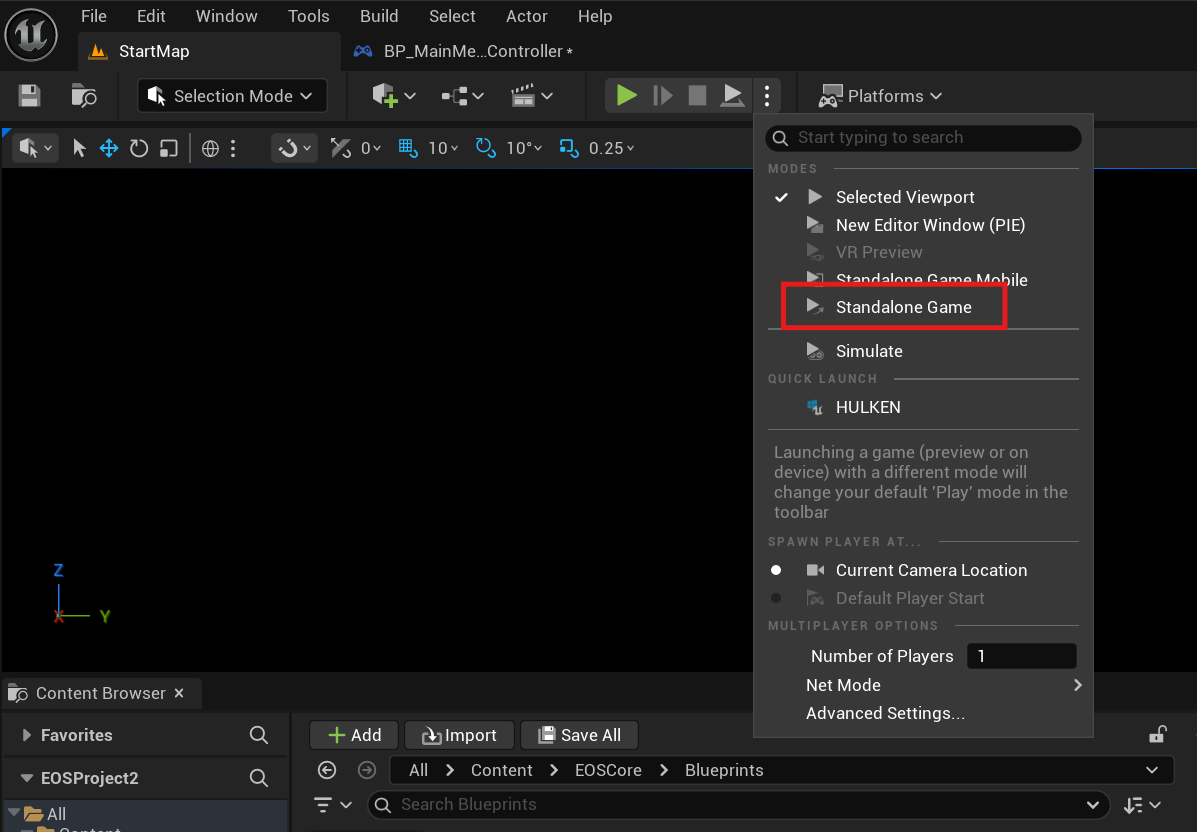Image resolution: width=1197 pixels, height=832 pixels.
Task: Select the Rotate transform tool
Action: click(x=139, y=148)
